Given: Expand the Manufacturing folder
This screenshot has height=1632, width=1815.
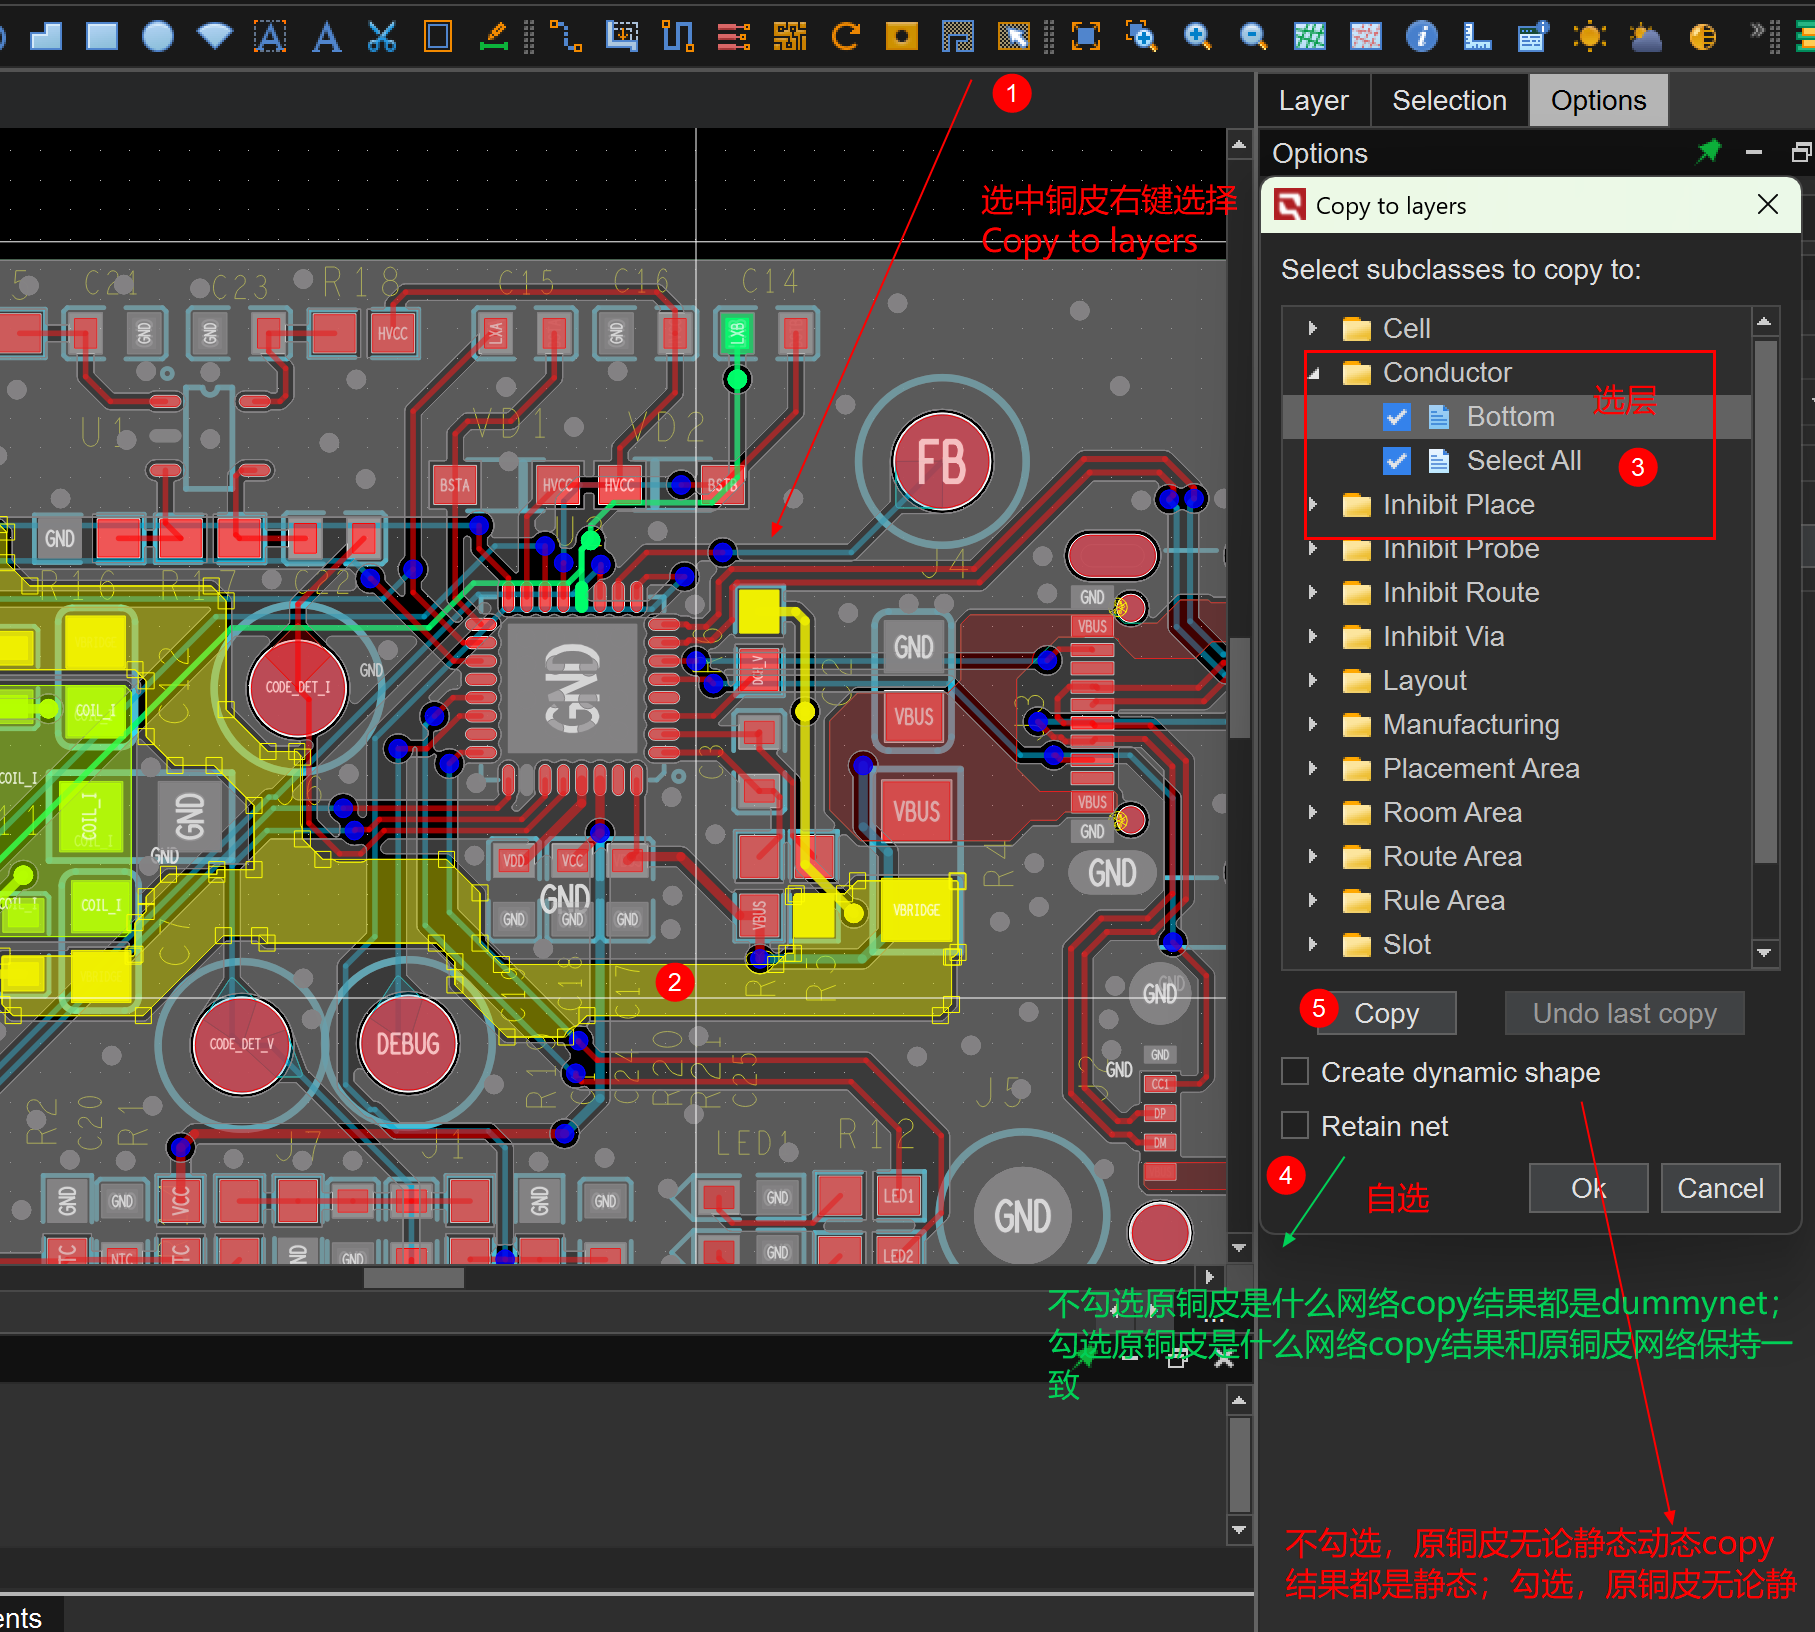Looking at the screenshot, I should point(1313,725).
